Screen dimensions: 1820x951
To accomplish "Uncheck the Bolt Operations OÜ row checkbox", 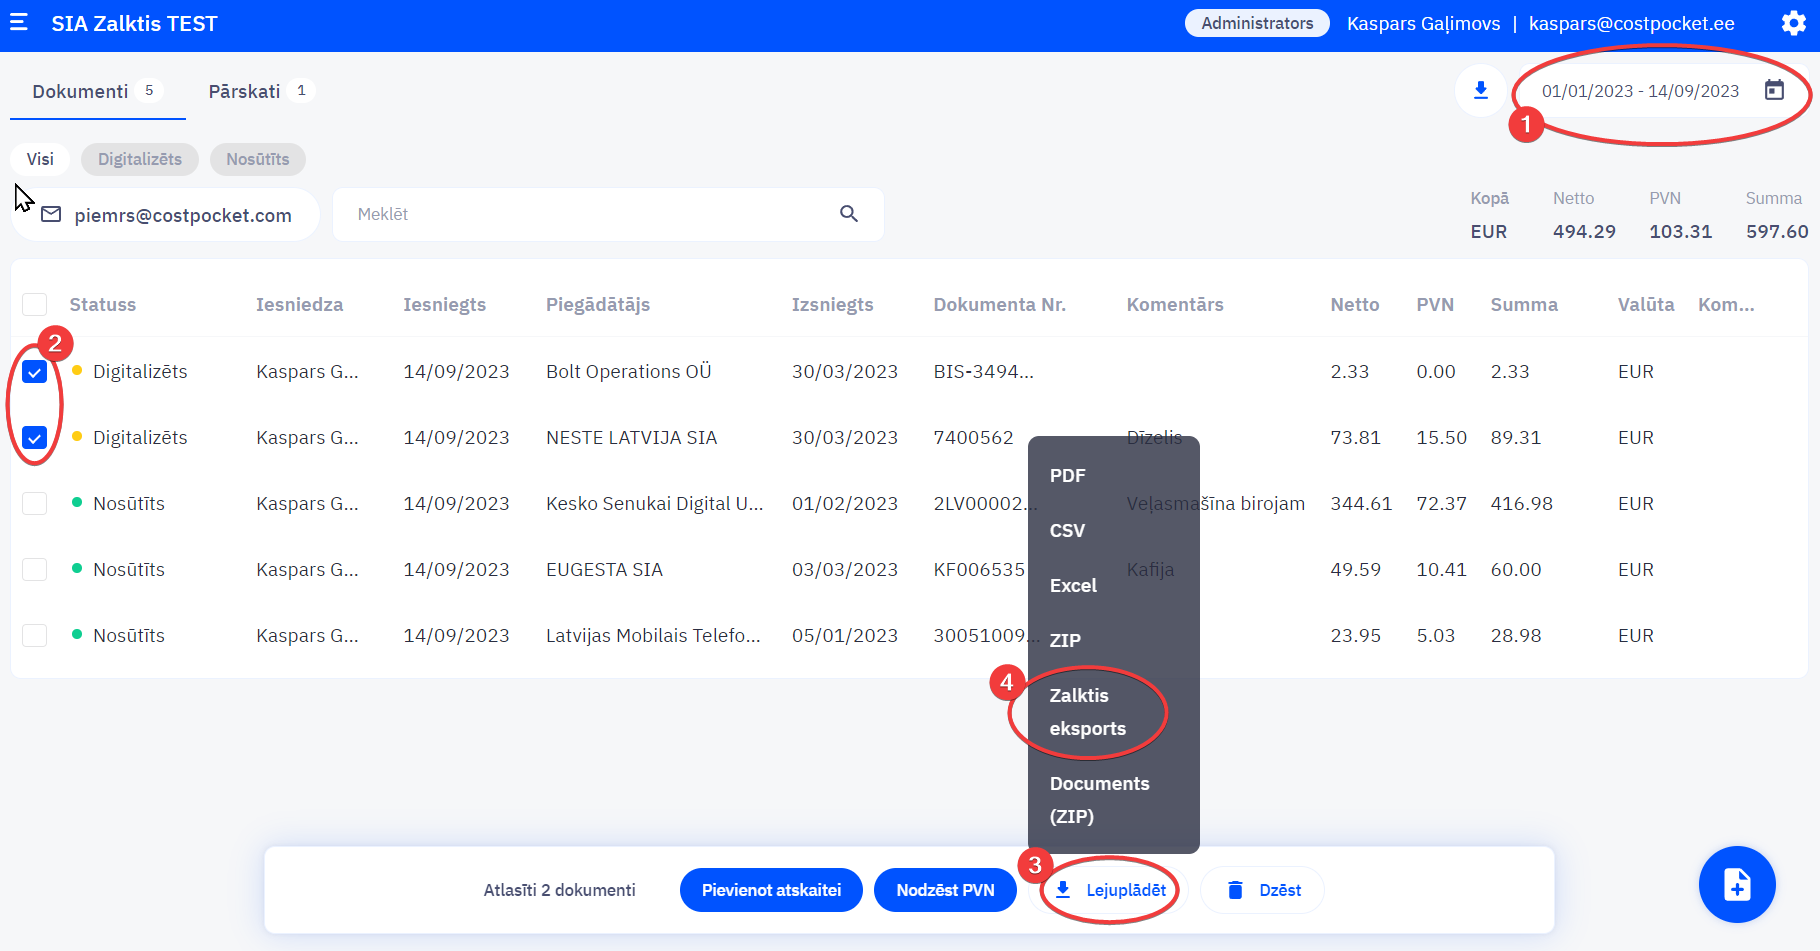I will point(35,372).
